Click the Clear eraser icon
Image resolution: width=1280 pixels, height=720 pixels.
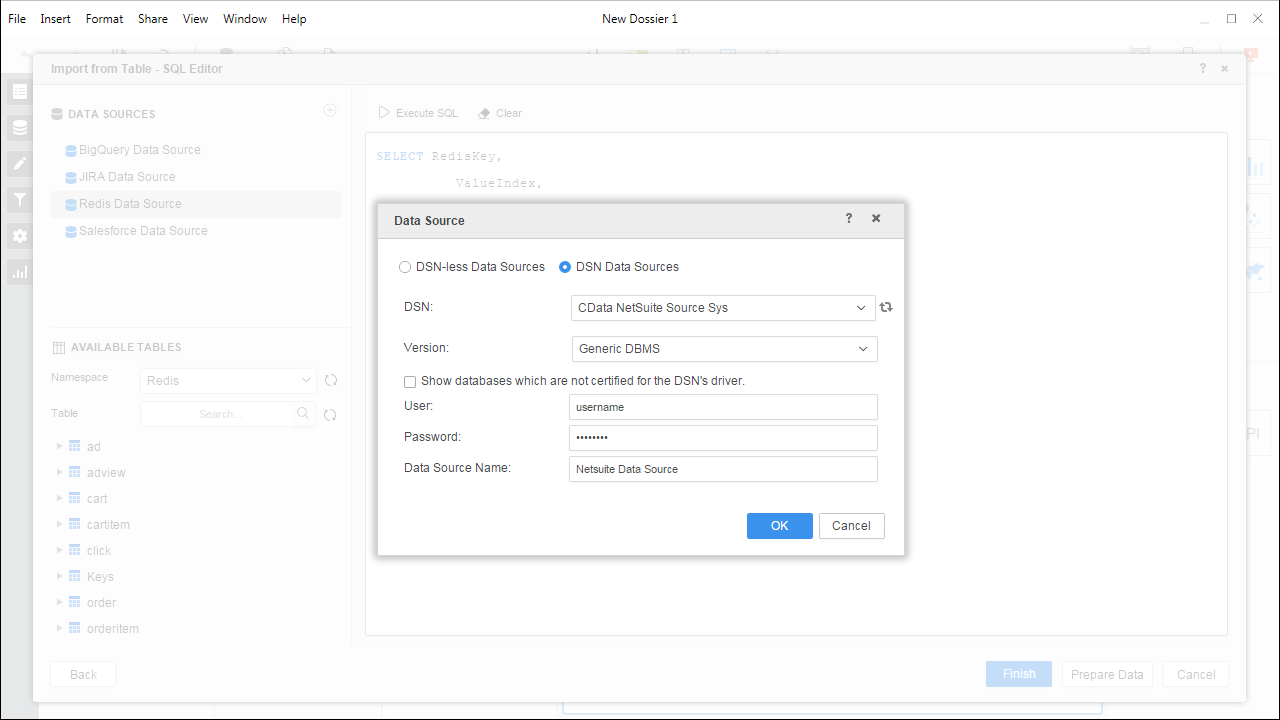[x=485, y=113]
